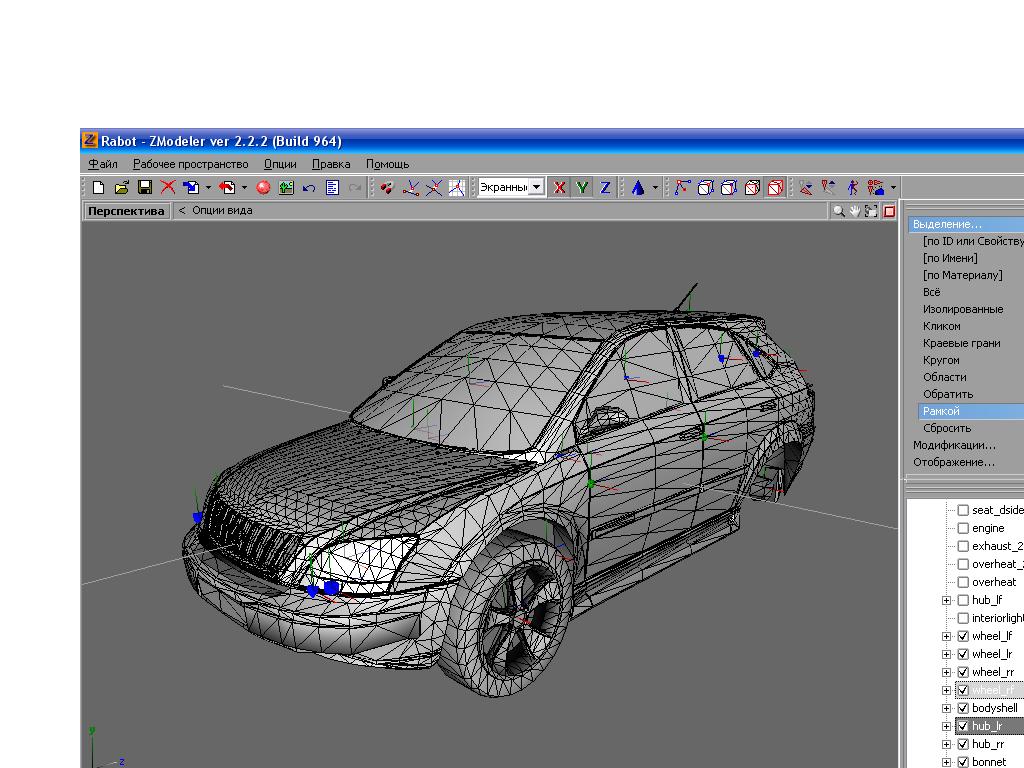Click the red square maximize viewport icon
1024x768 pixels.
coord(889,211)
